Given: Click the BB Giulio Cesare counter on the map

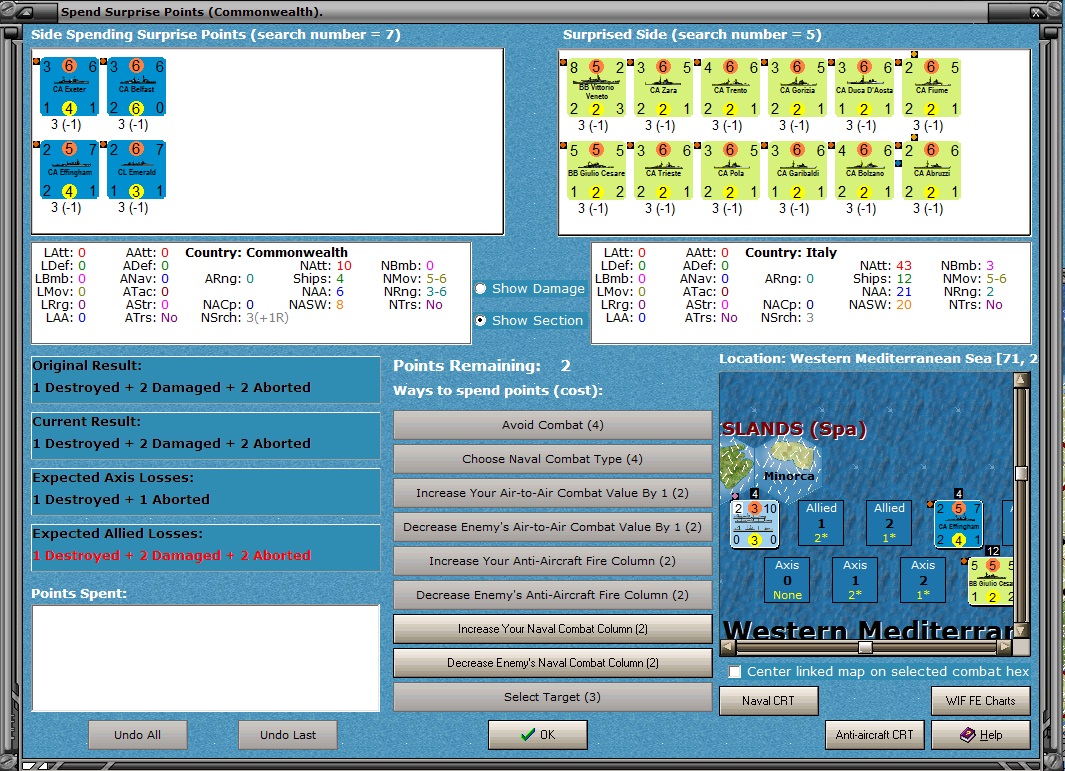Looking at the screenshot, I should (990, 581).
